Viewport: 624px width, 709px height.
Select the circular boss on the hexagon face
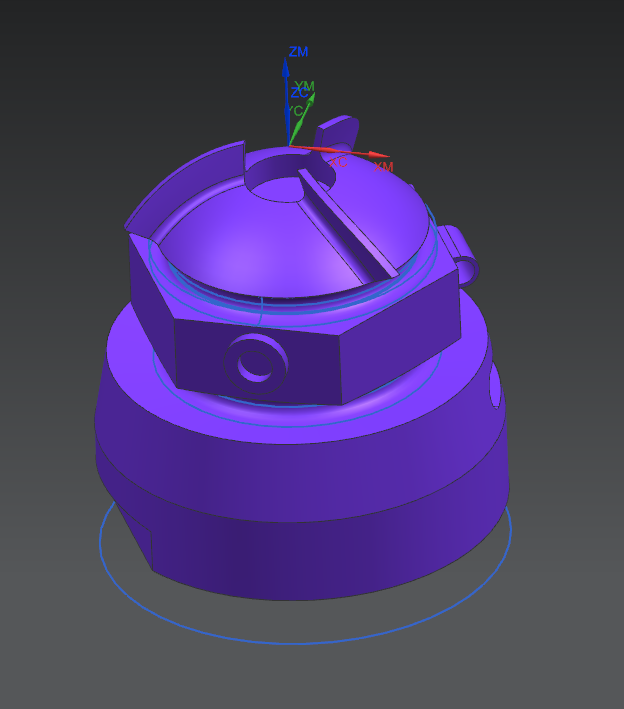point(257,362)
